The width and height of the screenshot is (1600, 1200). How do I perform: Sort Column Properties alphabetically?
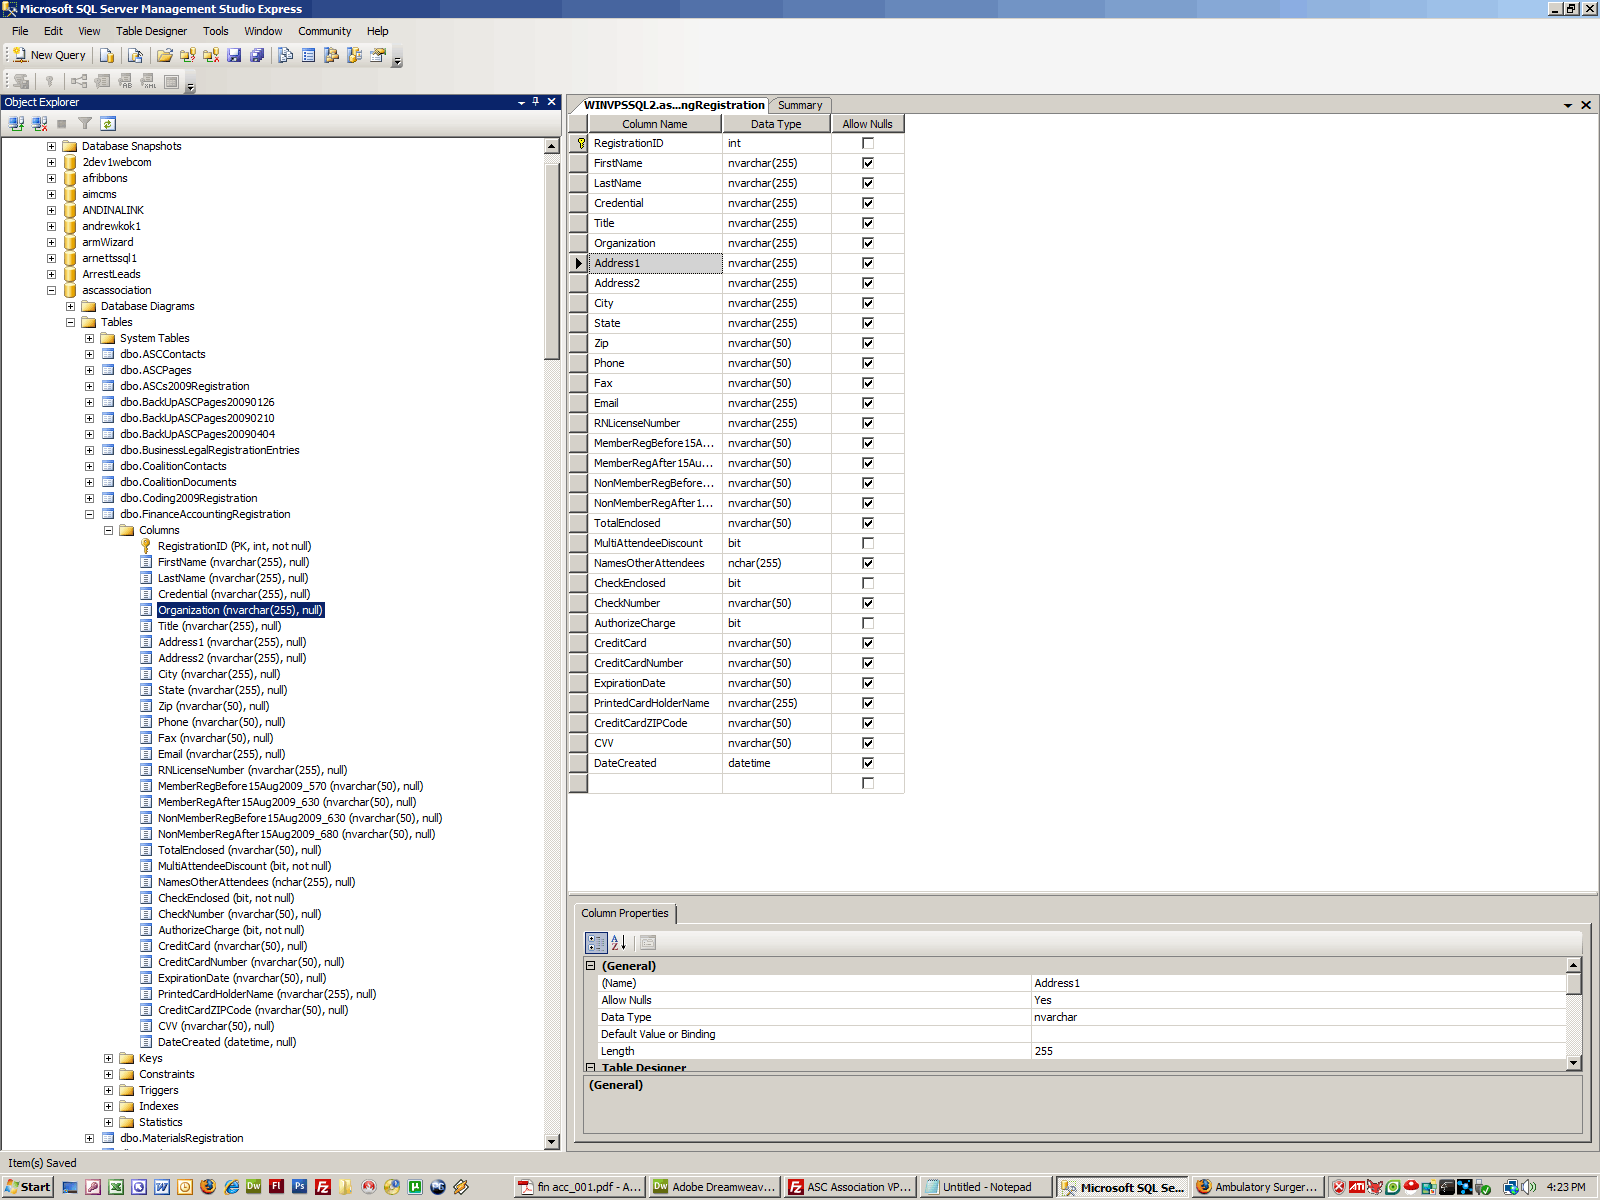click(619, 943)
